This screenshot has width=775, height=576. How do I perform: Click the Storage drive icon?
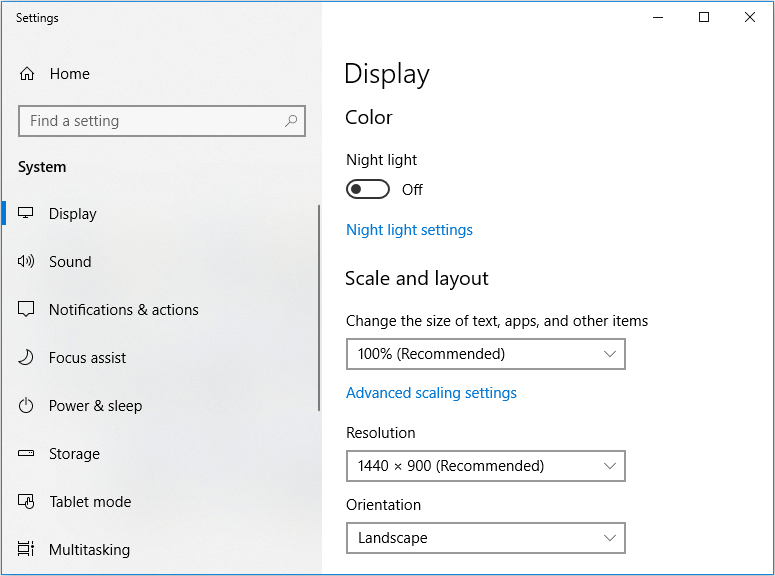26,454
